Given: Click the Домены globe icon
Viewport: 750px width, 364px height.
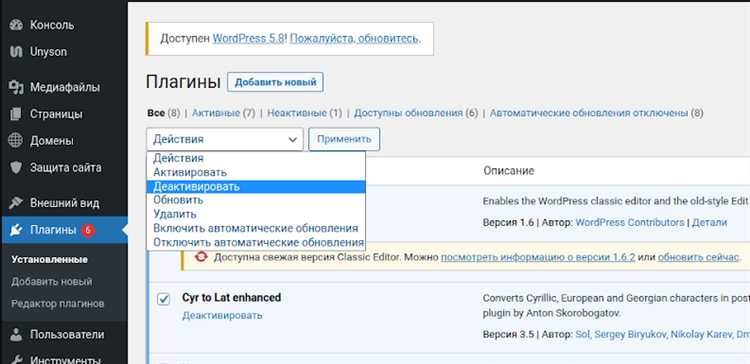Looking at the screenshot, I should [16, 141].
